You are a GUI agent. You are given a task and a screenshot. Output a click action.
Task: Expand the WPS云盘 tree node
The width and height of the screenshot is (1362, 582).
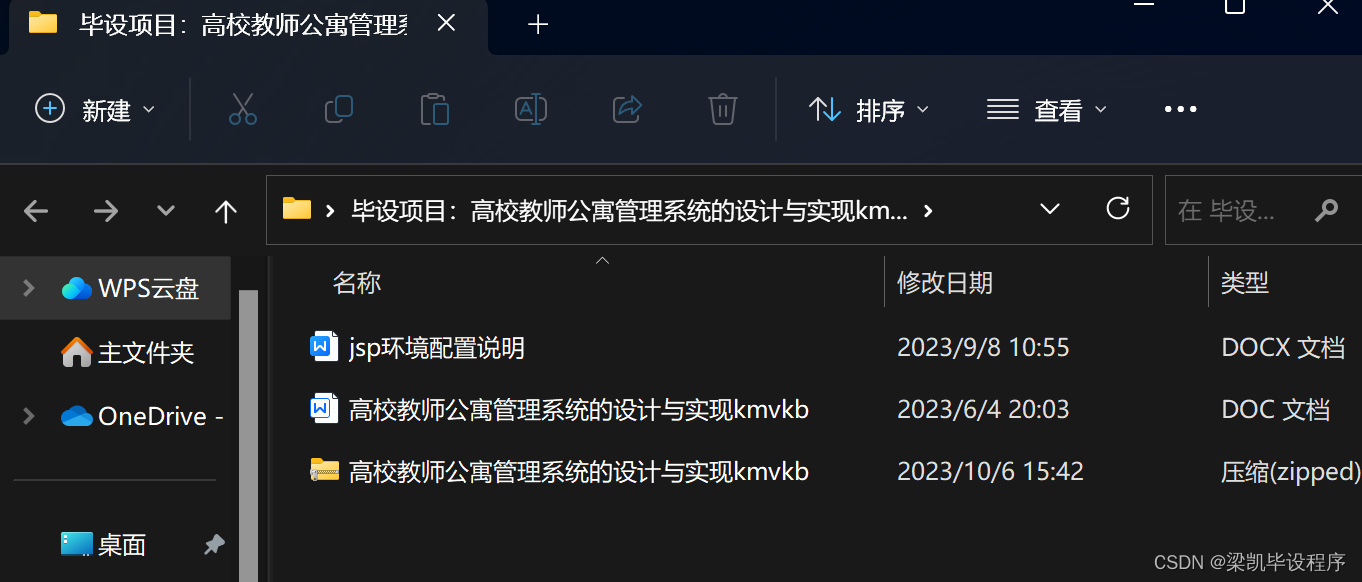coord(28,288)
